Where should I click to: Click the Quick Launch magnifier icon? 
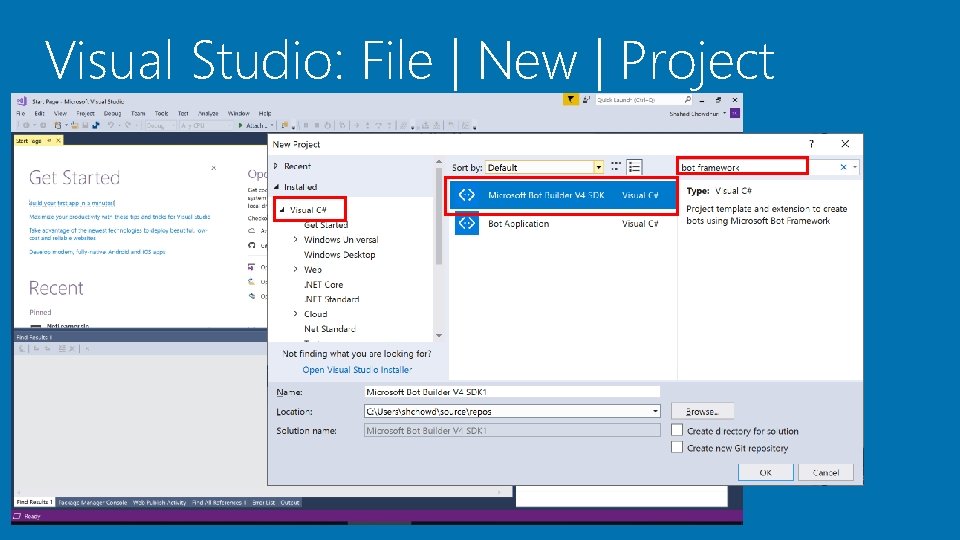coord(688,99)
